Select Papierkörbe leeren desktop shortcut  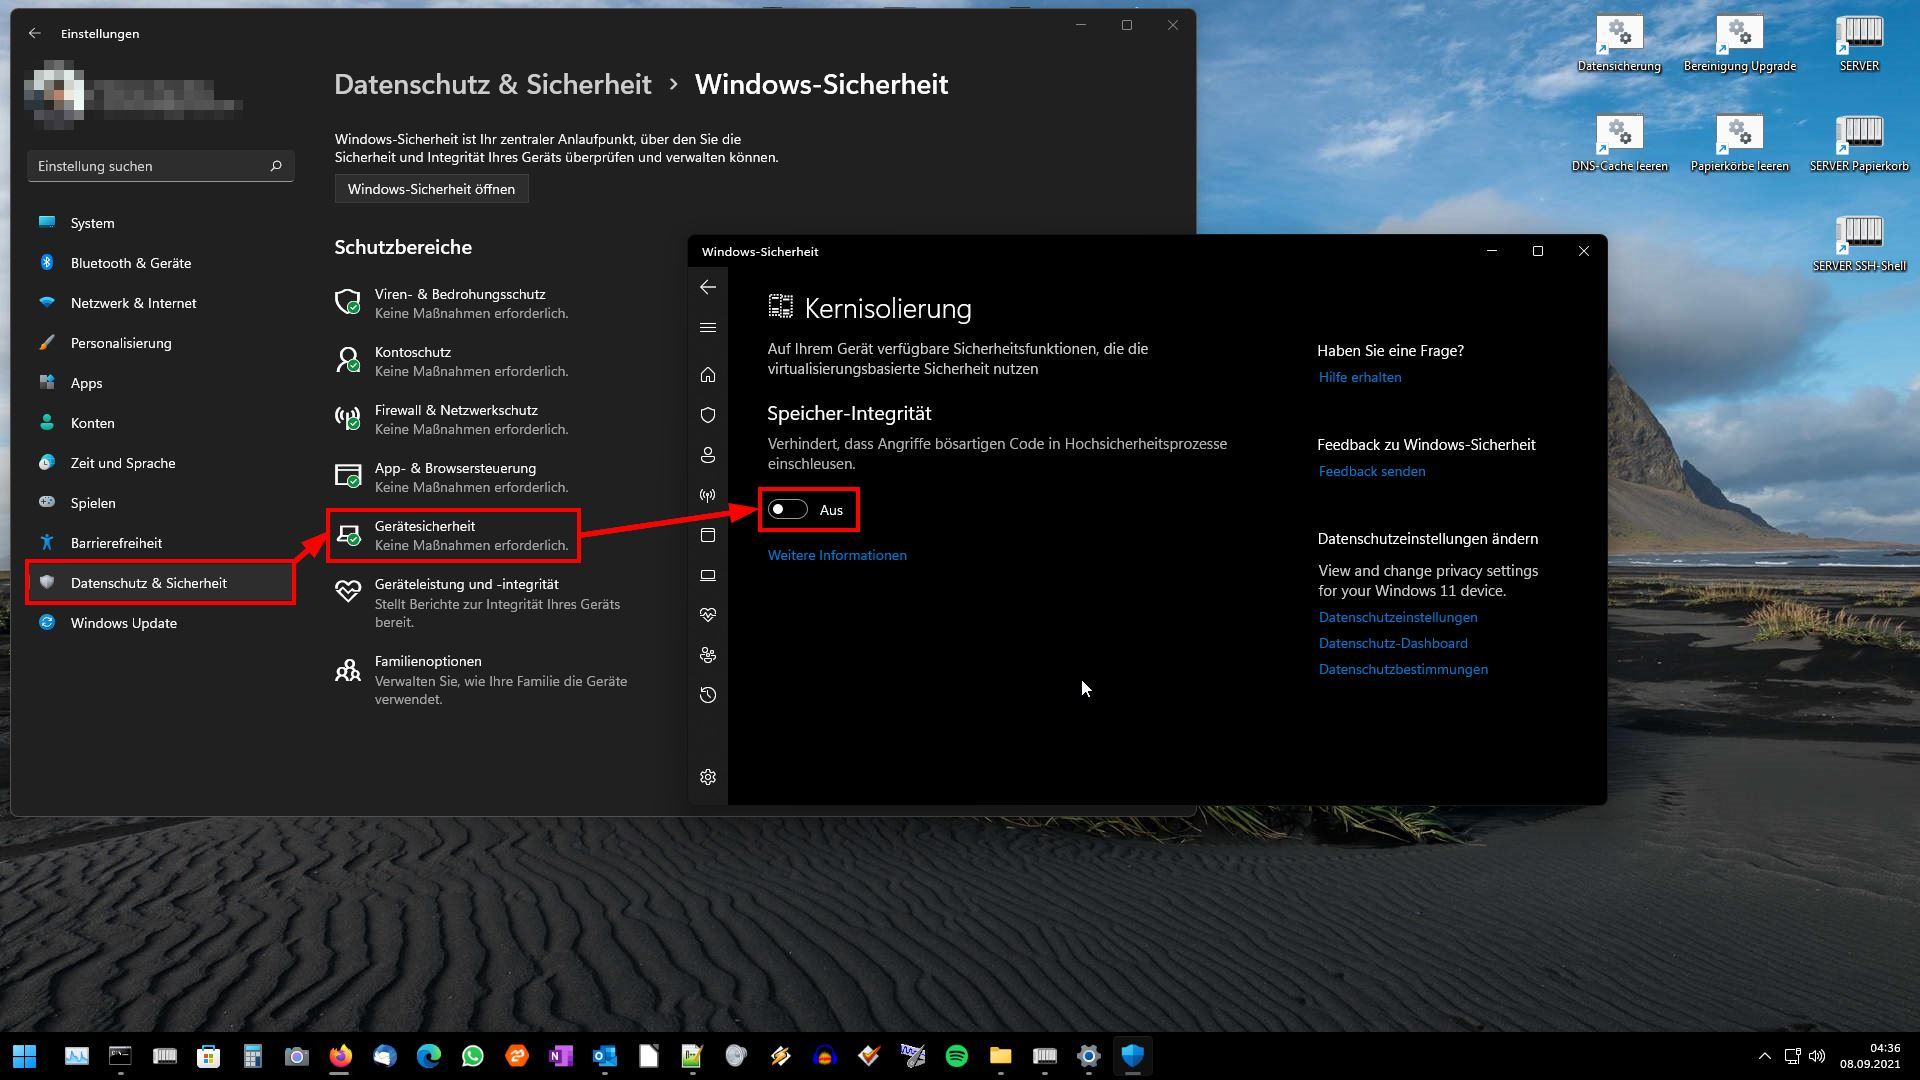coord(1740,144)
